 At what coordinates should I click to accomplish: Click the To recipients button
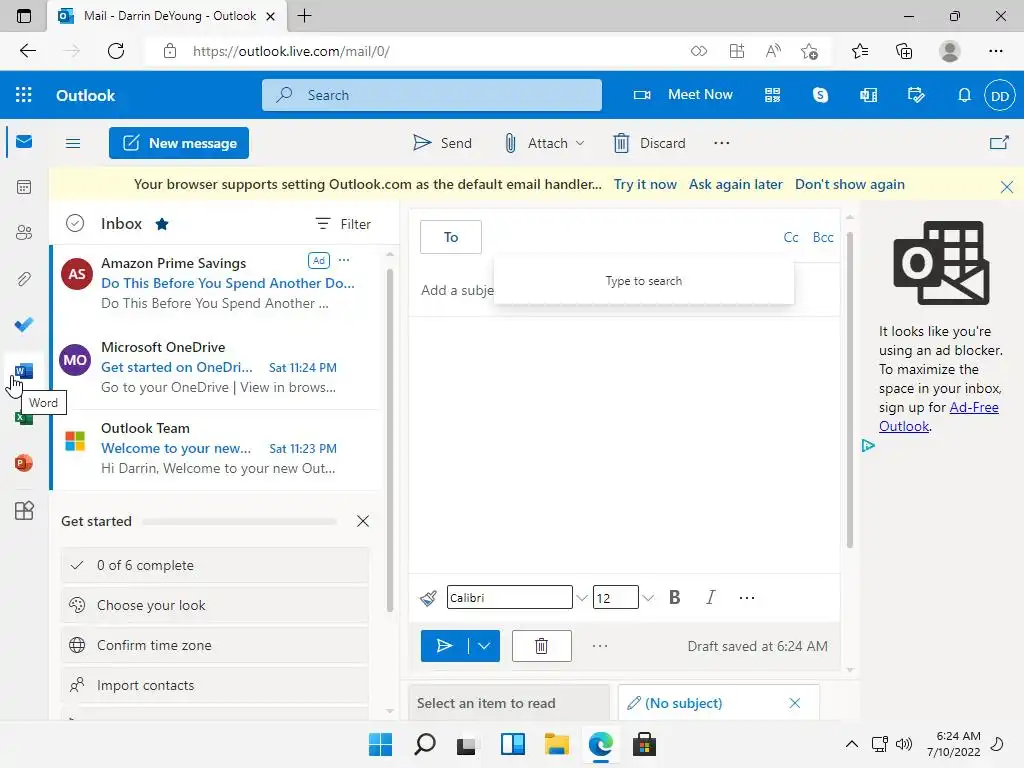(x=451, y=237)
